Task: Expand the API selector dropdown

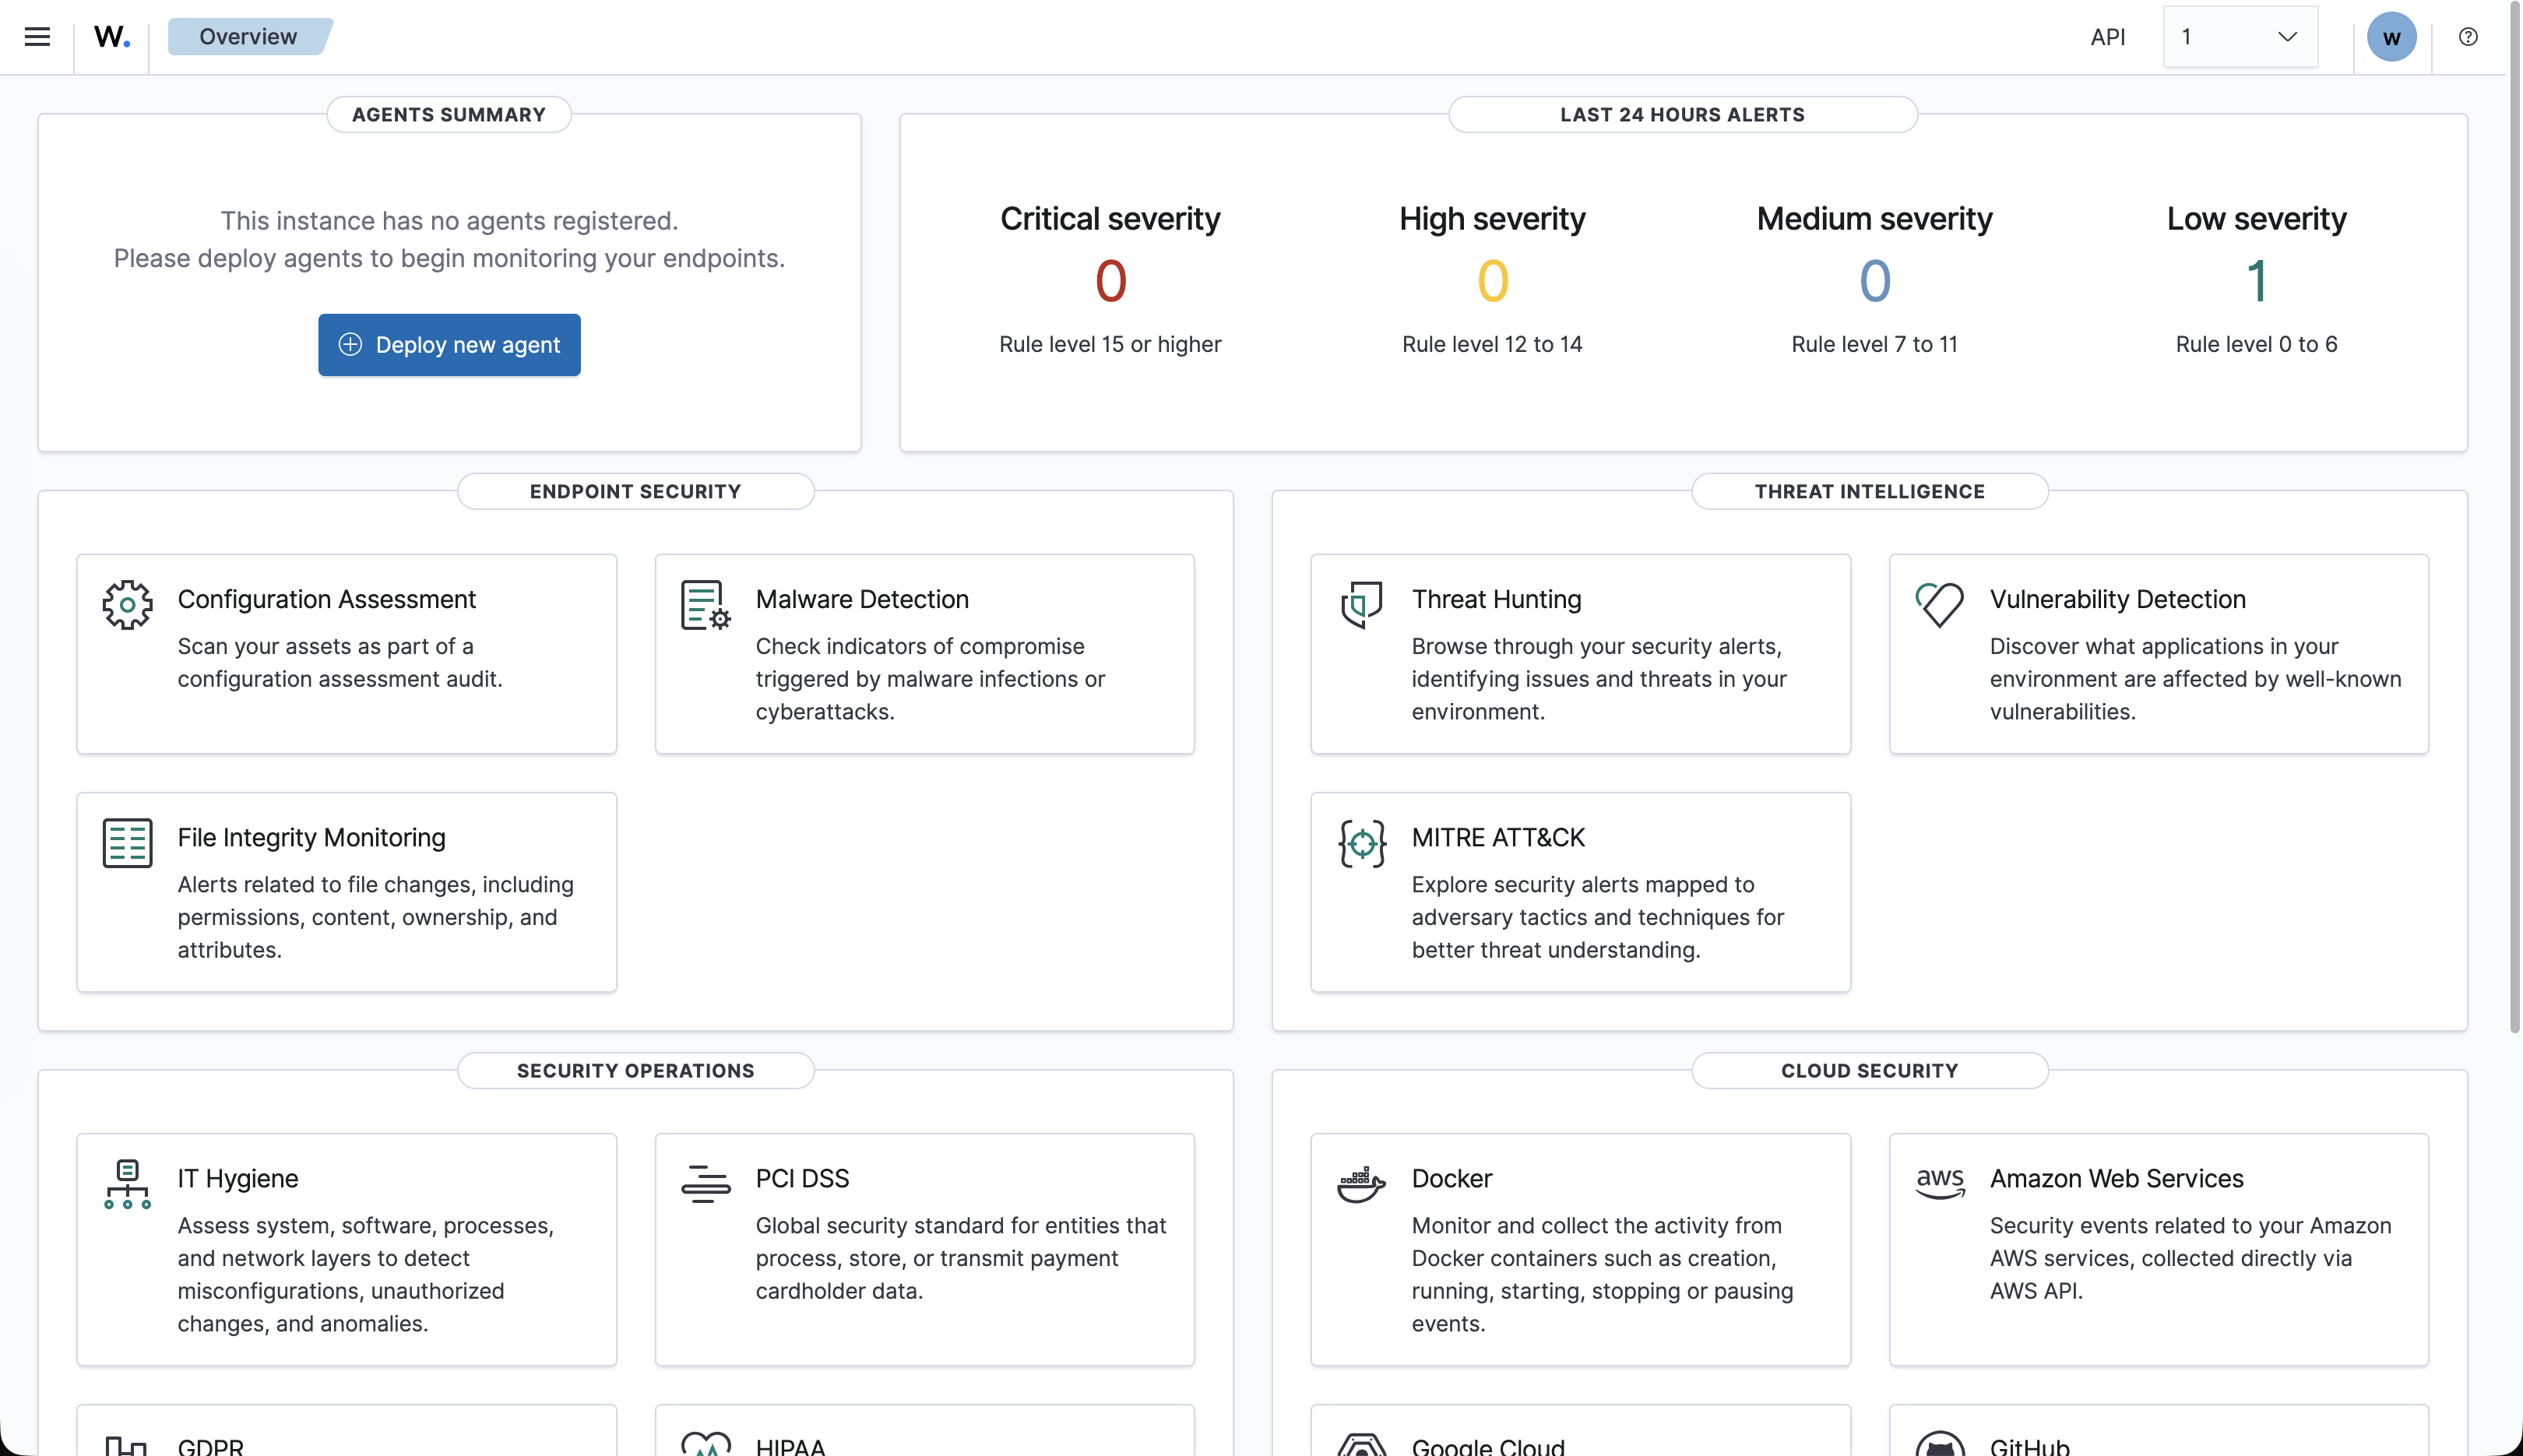Action: 2240,37
